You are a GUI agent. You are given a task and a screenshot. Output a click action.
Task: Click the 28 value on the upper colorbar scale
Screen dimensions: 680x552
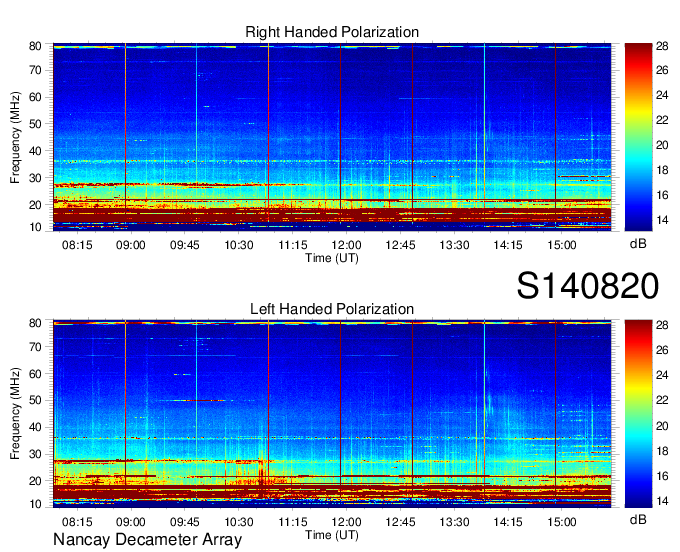point(662,46)
